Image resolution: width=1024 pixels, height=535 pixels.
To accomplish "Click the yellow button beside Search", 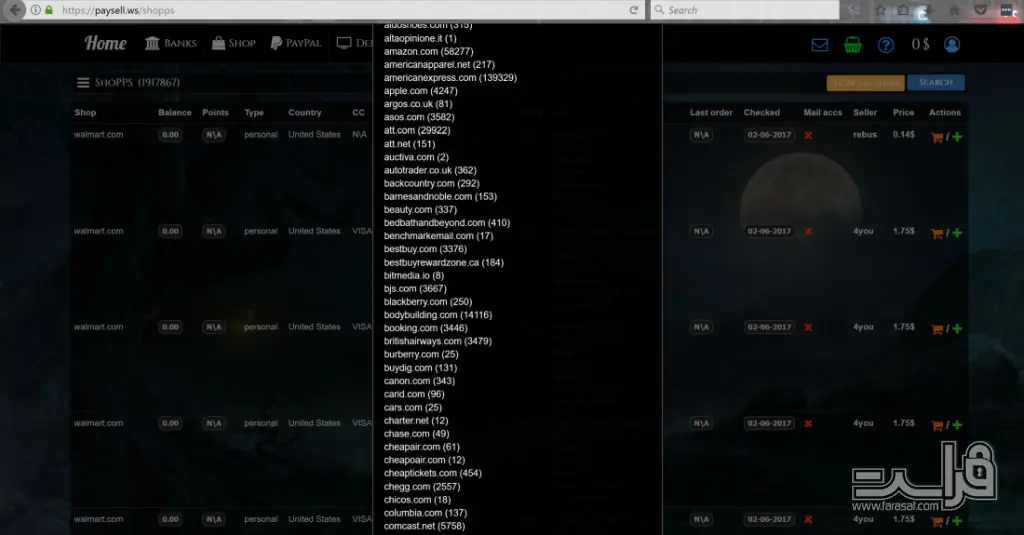I will (865, 83).
